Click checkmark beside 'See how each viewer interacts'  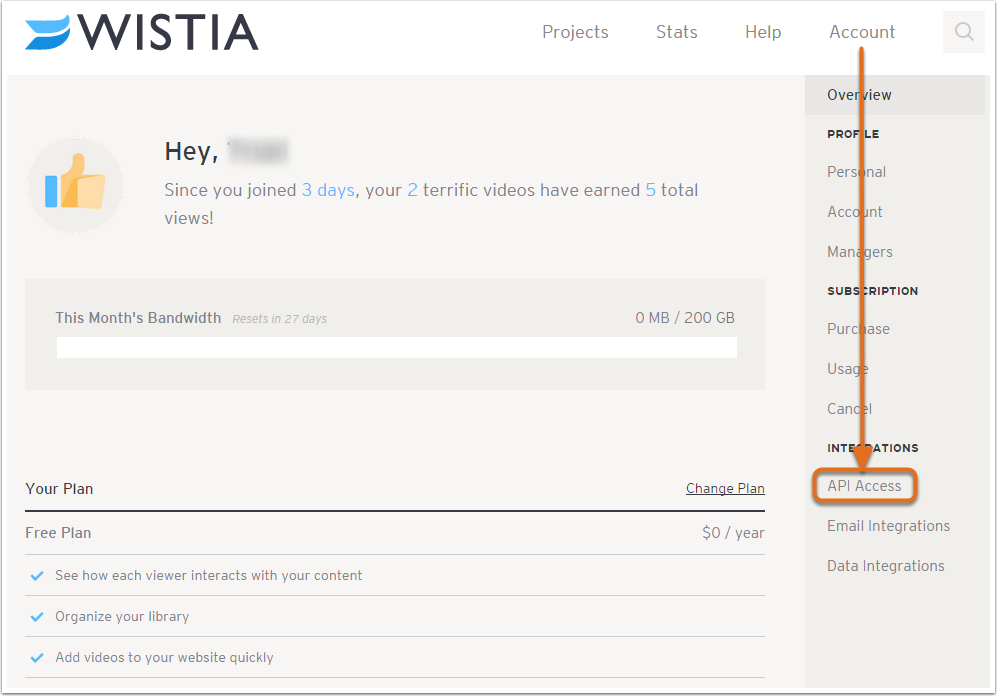coord(37,576)
